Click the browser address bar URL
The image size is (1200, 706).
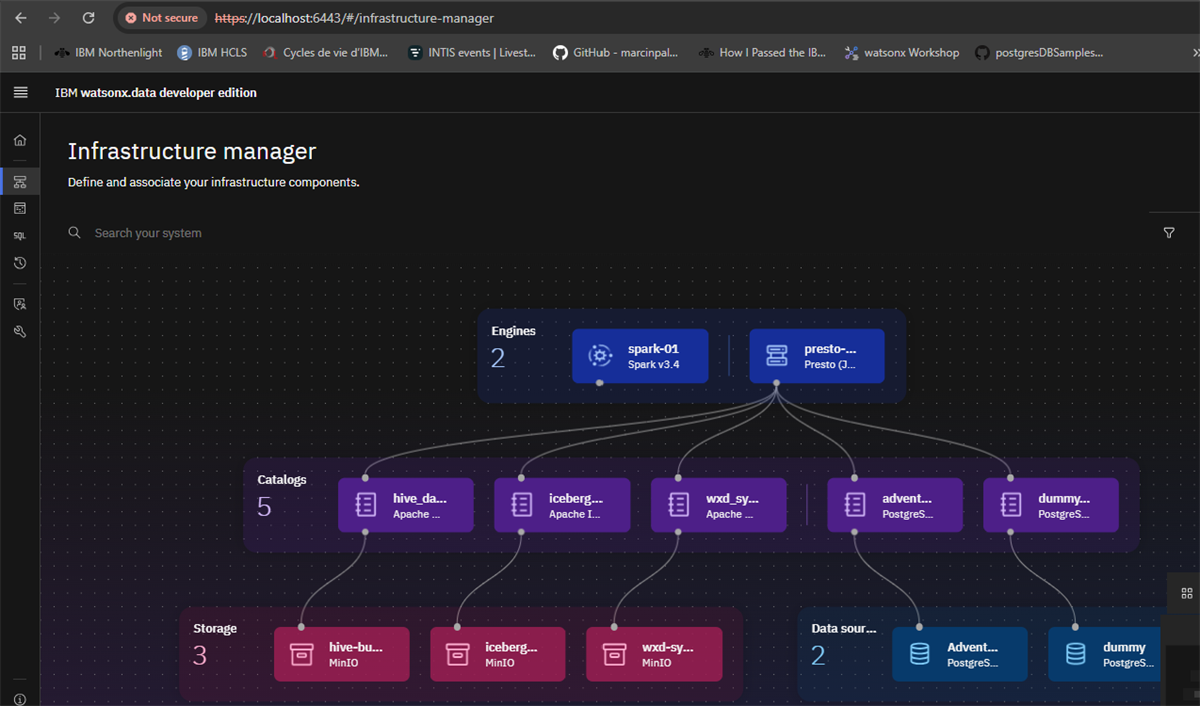click(x=354, y=18)
